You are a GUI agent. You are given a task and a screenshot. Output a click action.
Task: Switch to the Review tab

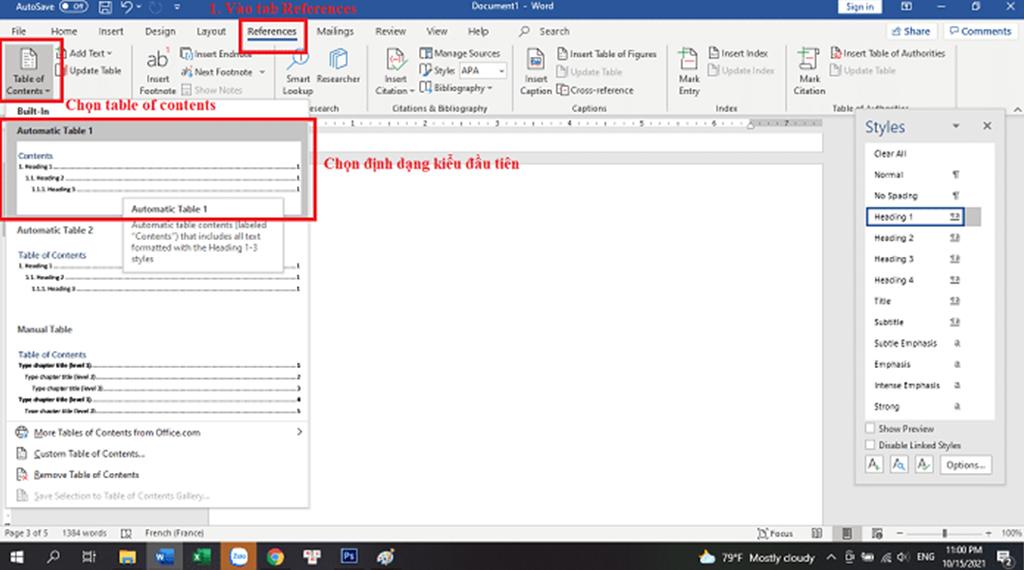coord(391,31)
